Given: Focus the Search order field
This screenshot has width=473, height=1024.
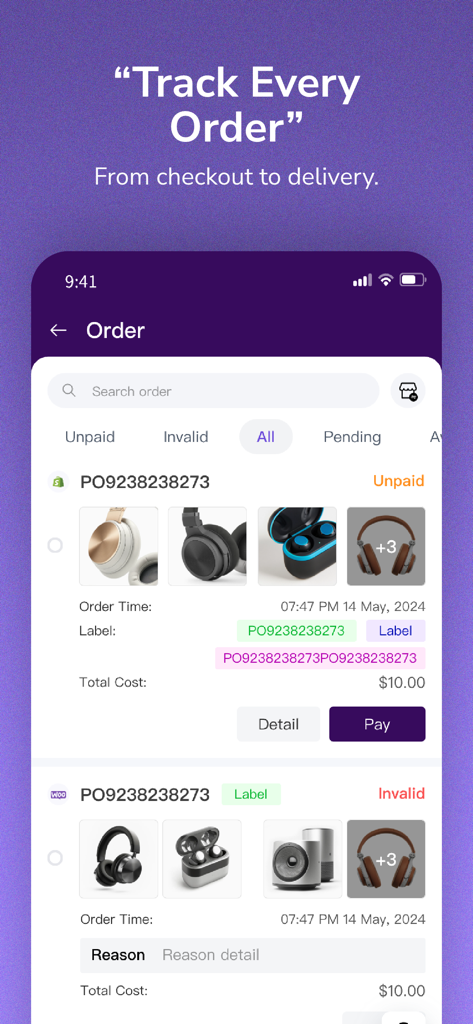Looking at the screenshot, I should tap(214, 391).
